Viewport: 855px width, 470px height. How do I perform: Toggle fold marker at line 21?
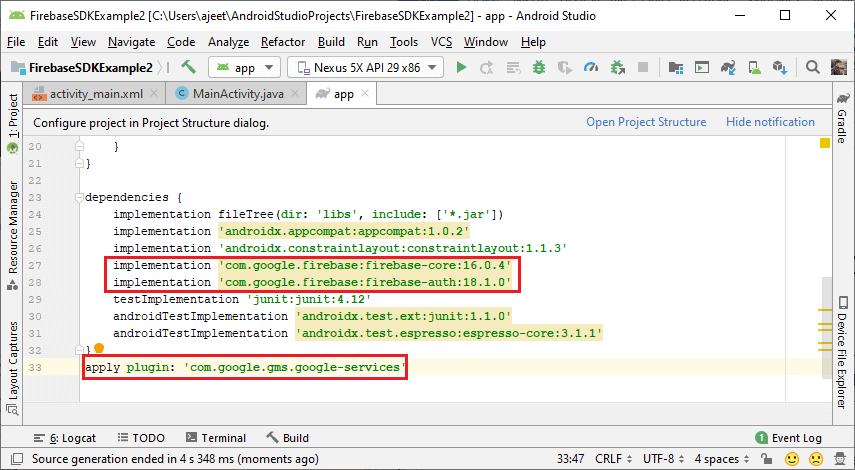click(x=80, y=163)
